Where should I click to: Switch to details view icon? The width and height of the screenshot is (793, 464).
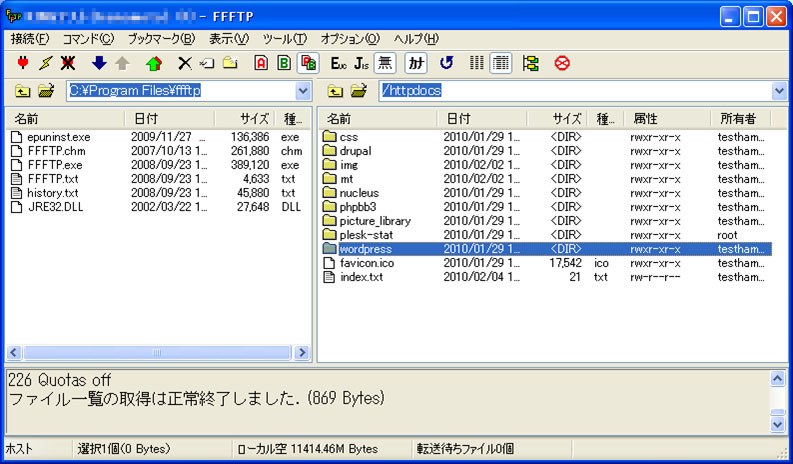(500, 63)
